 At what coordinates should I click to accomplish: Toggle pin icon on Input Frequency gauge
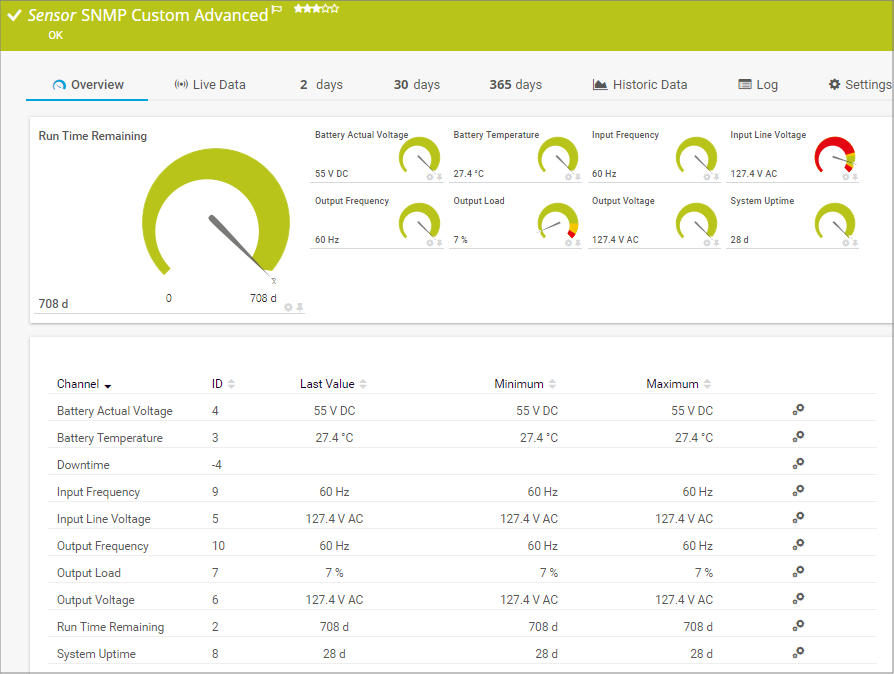pyautogui.click(x=716, y=177)
